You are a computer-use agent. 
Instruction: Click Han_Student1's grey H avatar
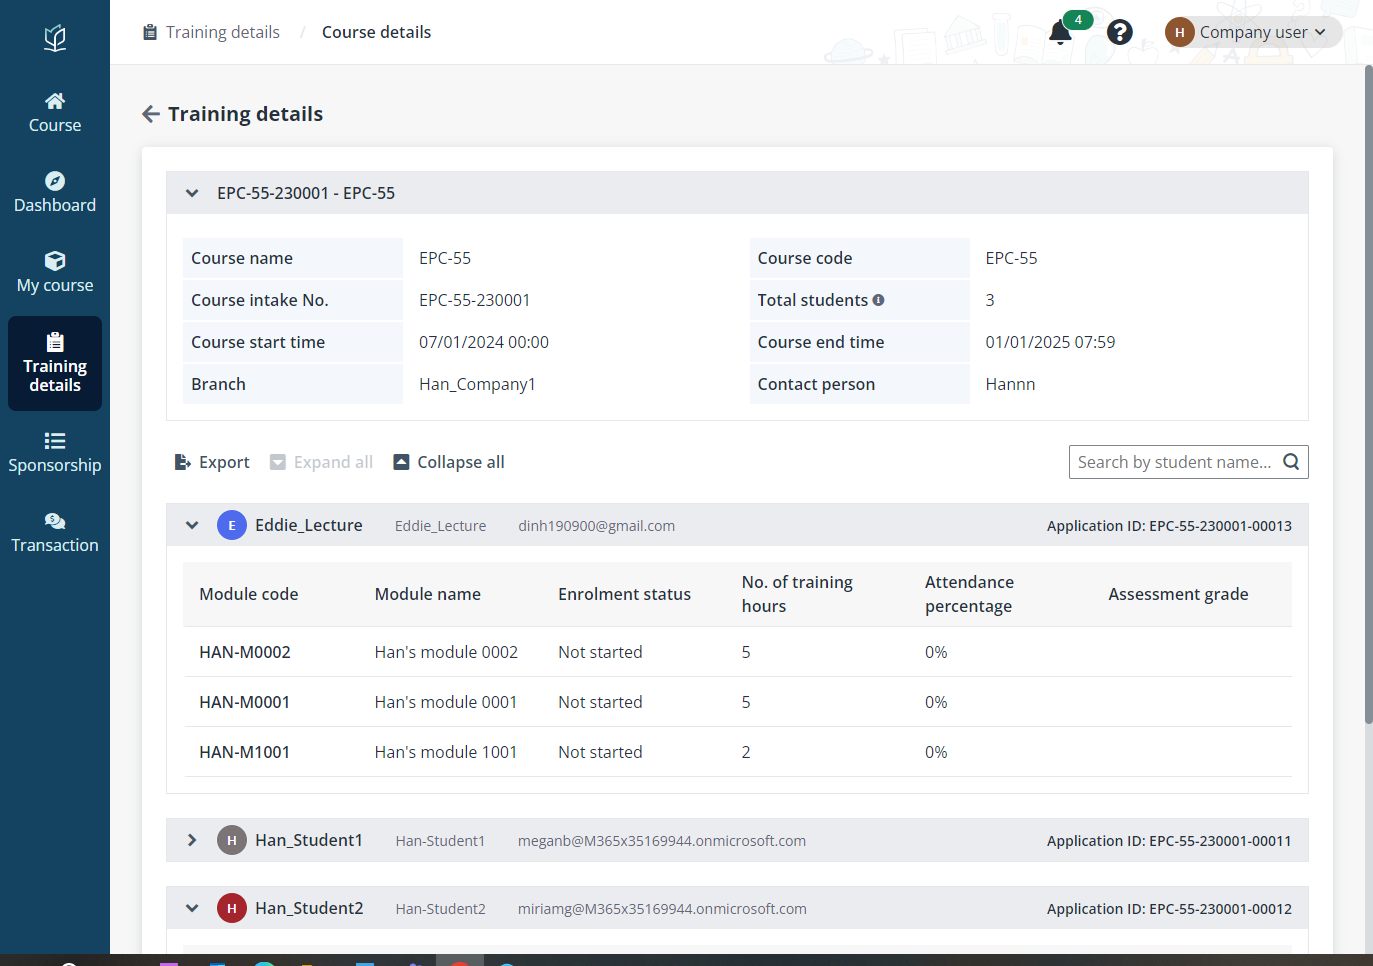[232, 840]
